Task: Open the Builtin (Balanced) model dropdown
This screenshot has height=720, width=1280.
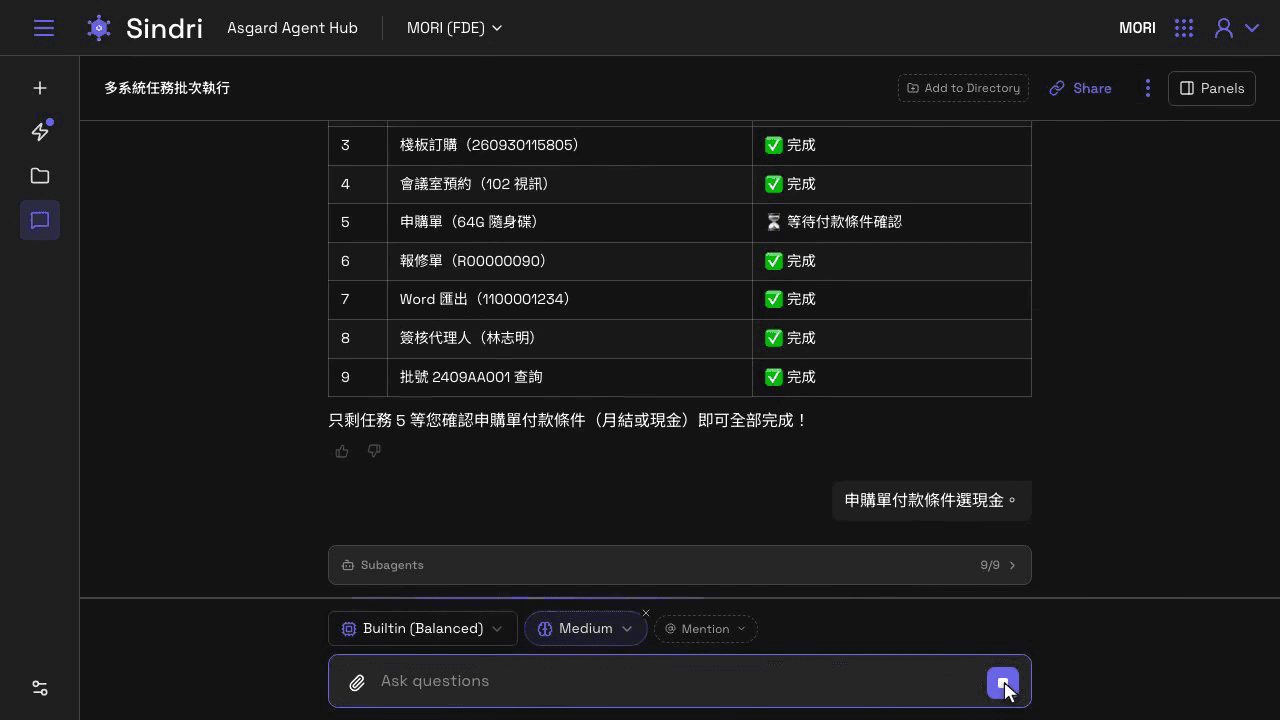Action: coord(423,629)
